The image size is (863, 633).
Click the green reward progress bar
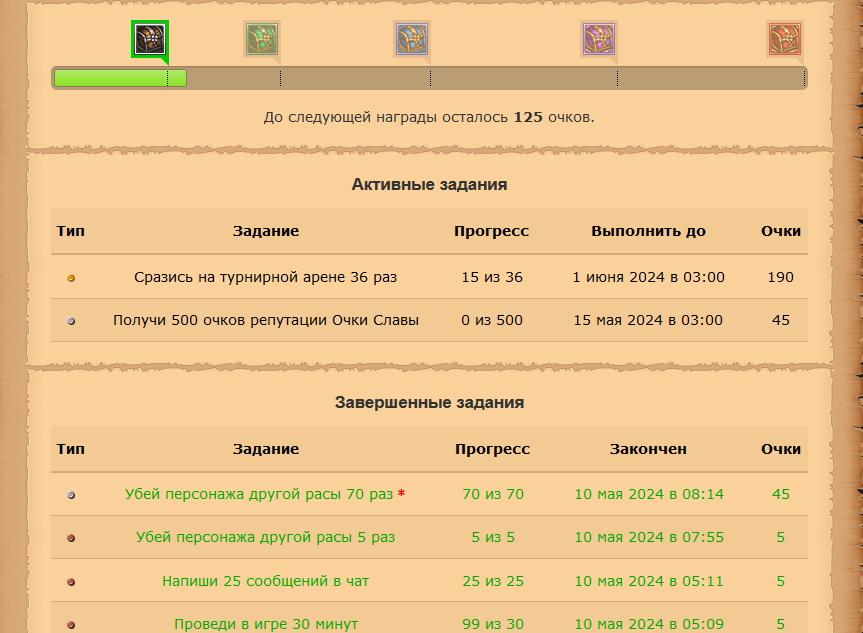pyautogui.click(x=121, y=78)
